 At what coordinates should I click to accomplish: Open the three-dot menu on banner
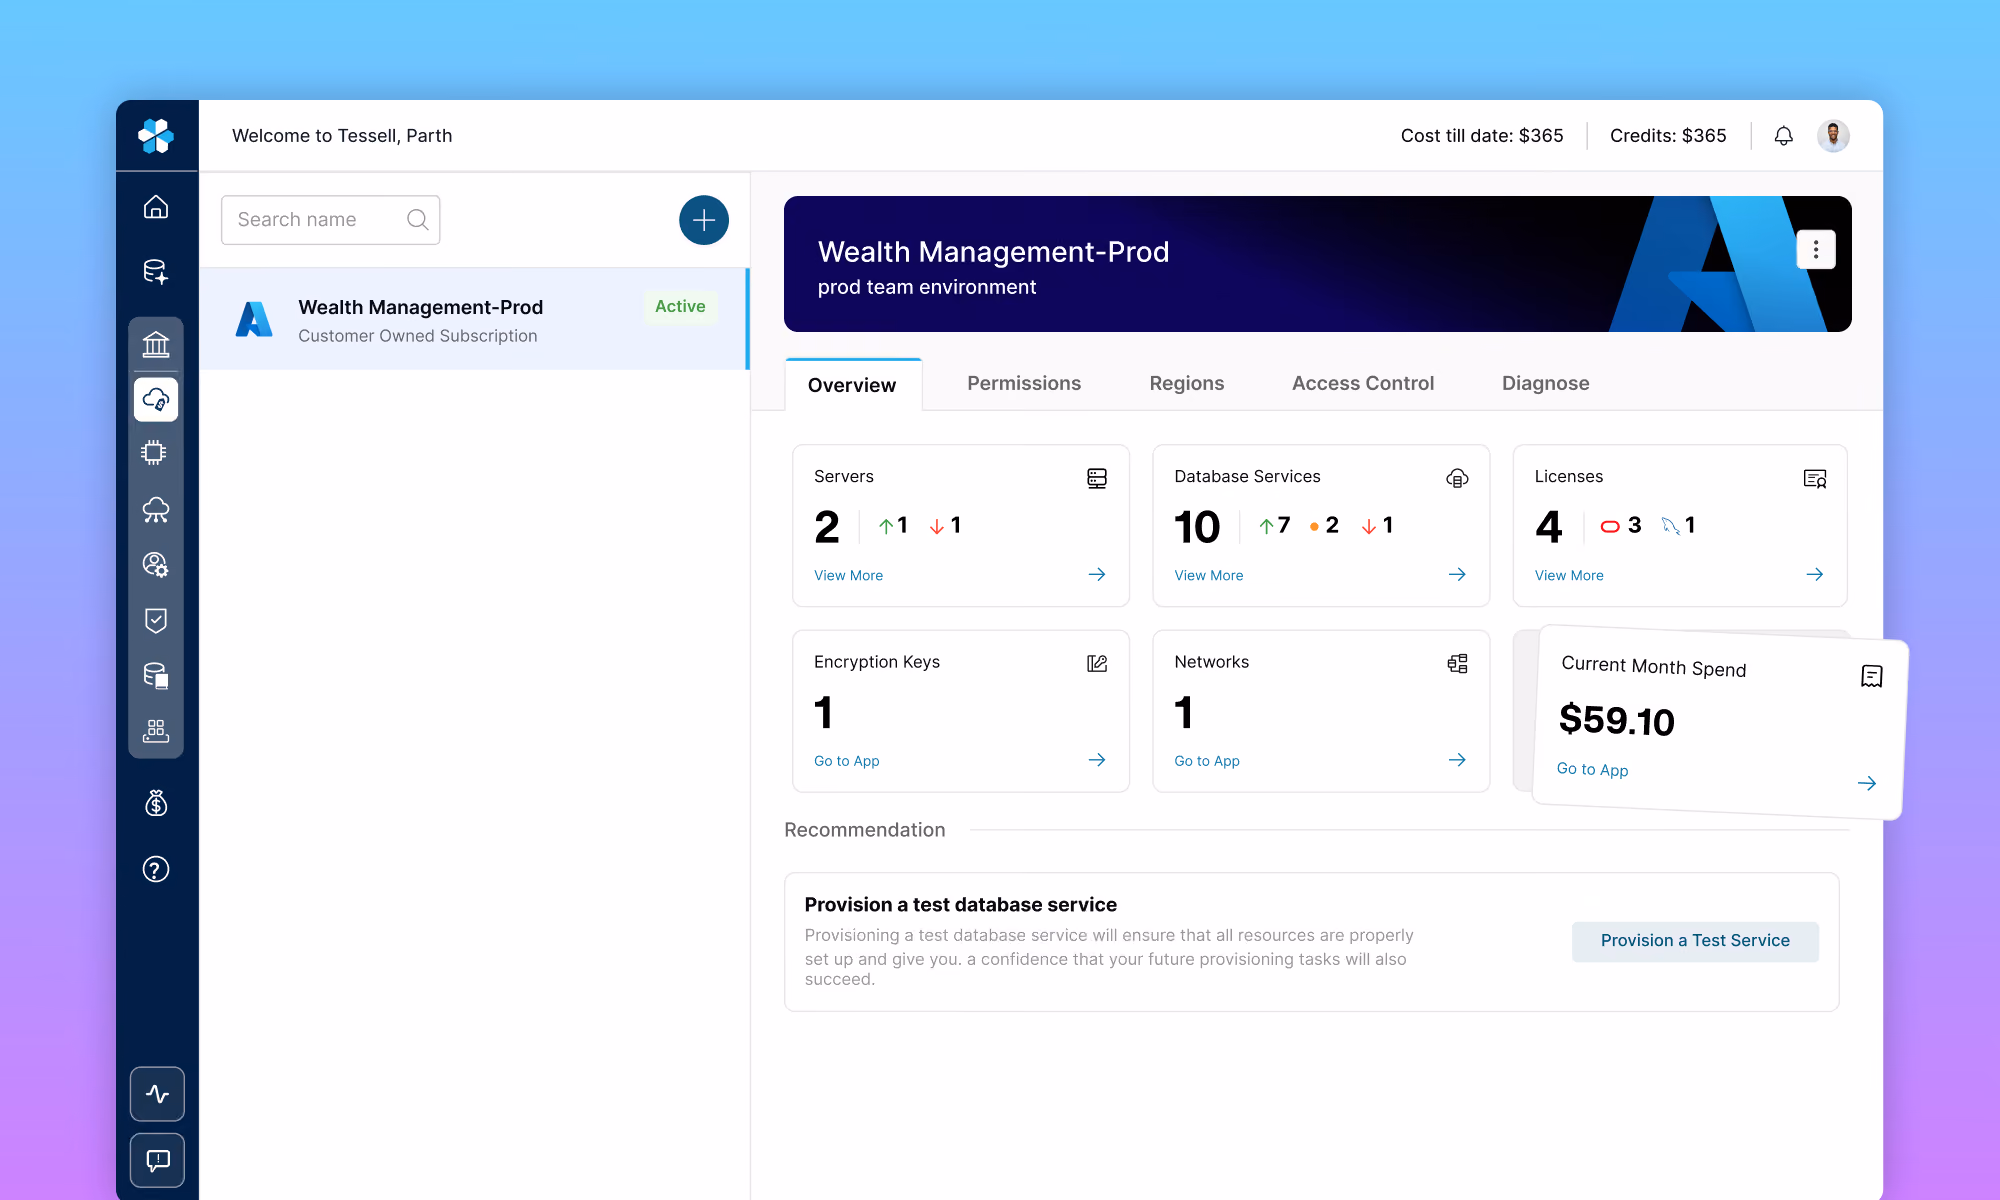point(1816,250)
